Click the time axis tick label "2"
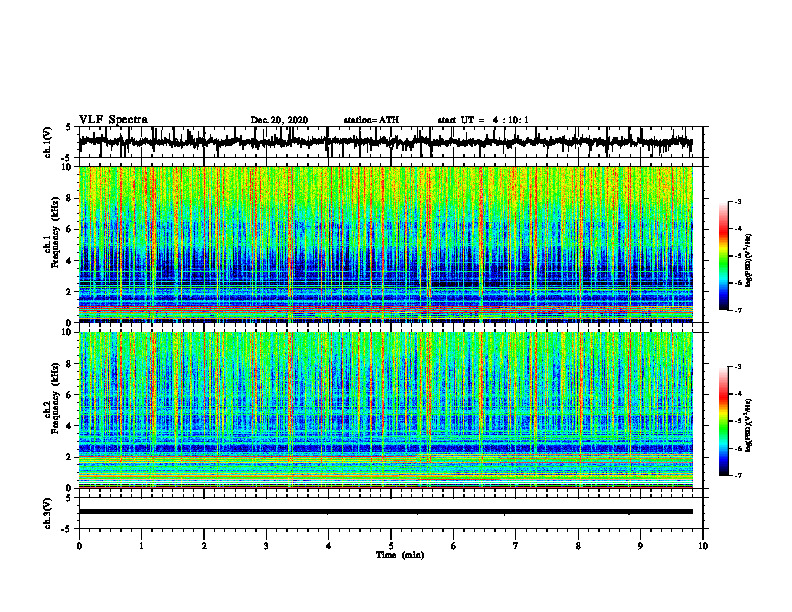The height and width of the screenshot is (612, 792). pos(204,546)
